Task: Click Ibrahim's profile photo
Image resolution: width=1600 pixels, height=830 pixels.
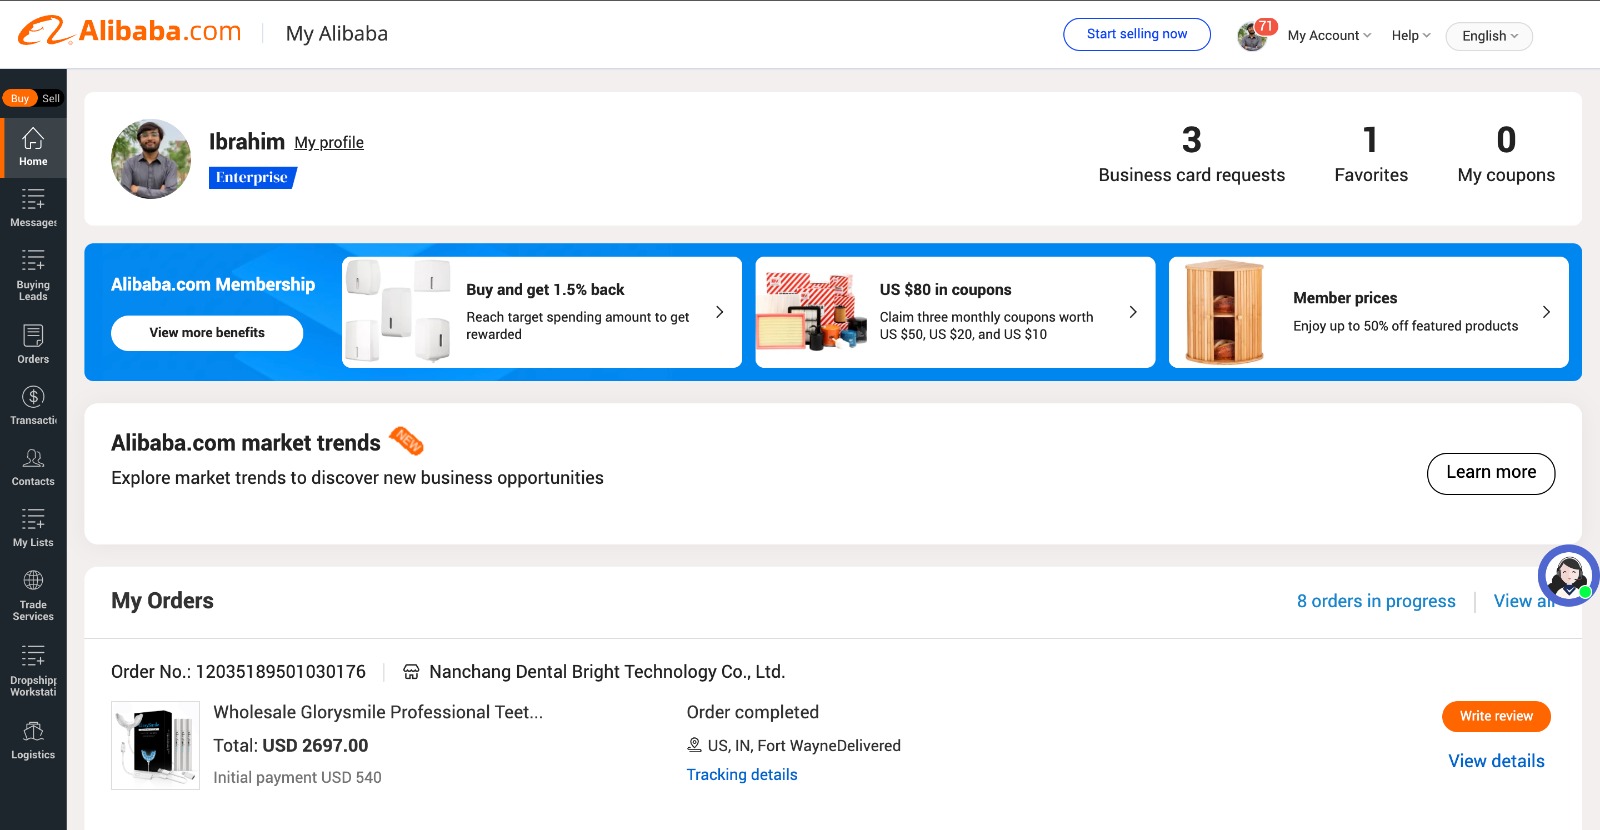Action: click(151, 159)
